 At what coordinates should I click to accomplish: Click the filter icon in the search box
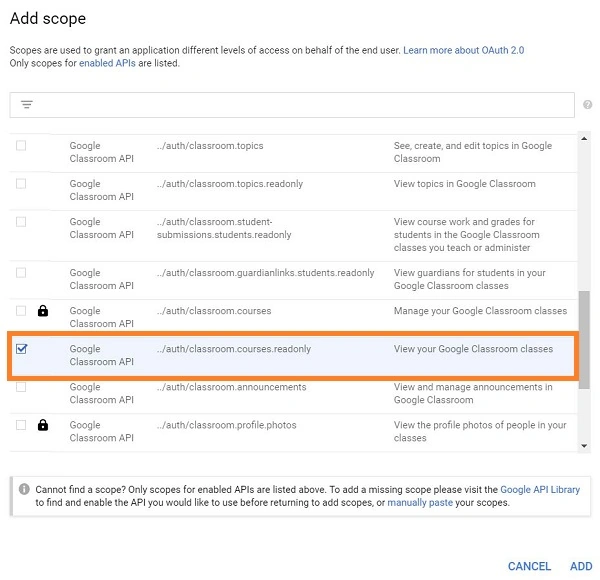coord(27,104)
